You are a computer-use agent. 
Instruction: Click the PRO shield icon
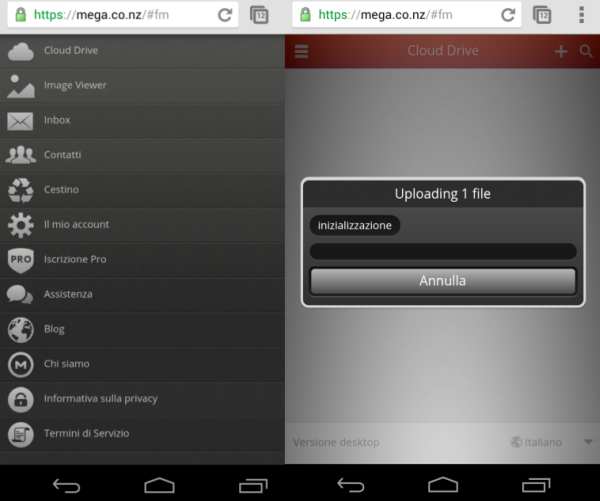click(21, 260)
